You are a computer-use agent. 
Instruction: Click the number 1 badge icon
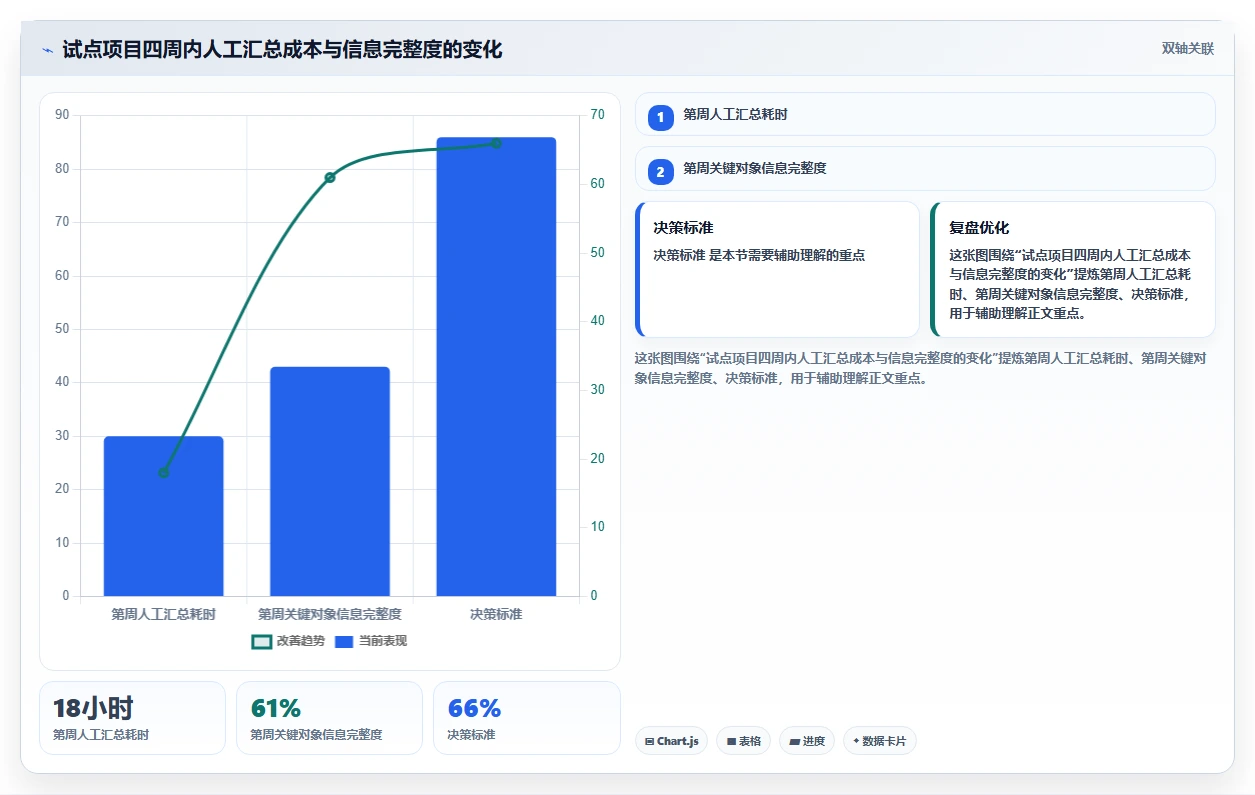660,118
